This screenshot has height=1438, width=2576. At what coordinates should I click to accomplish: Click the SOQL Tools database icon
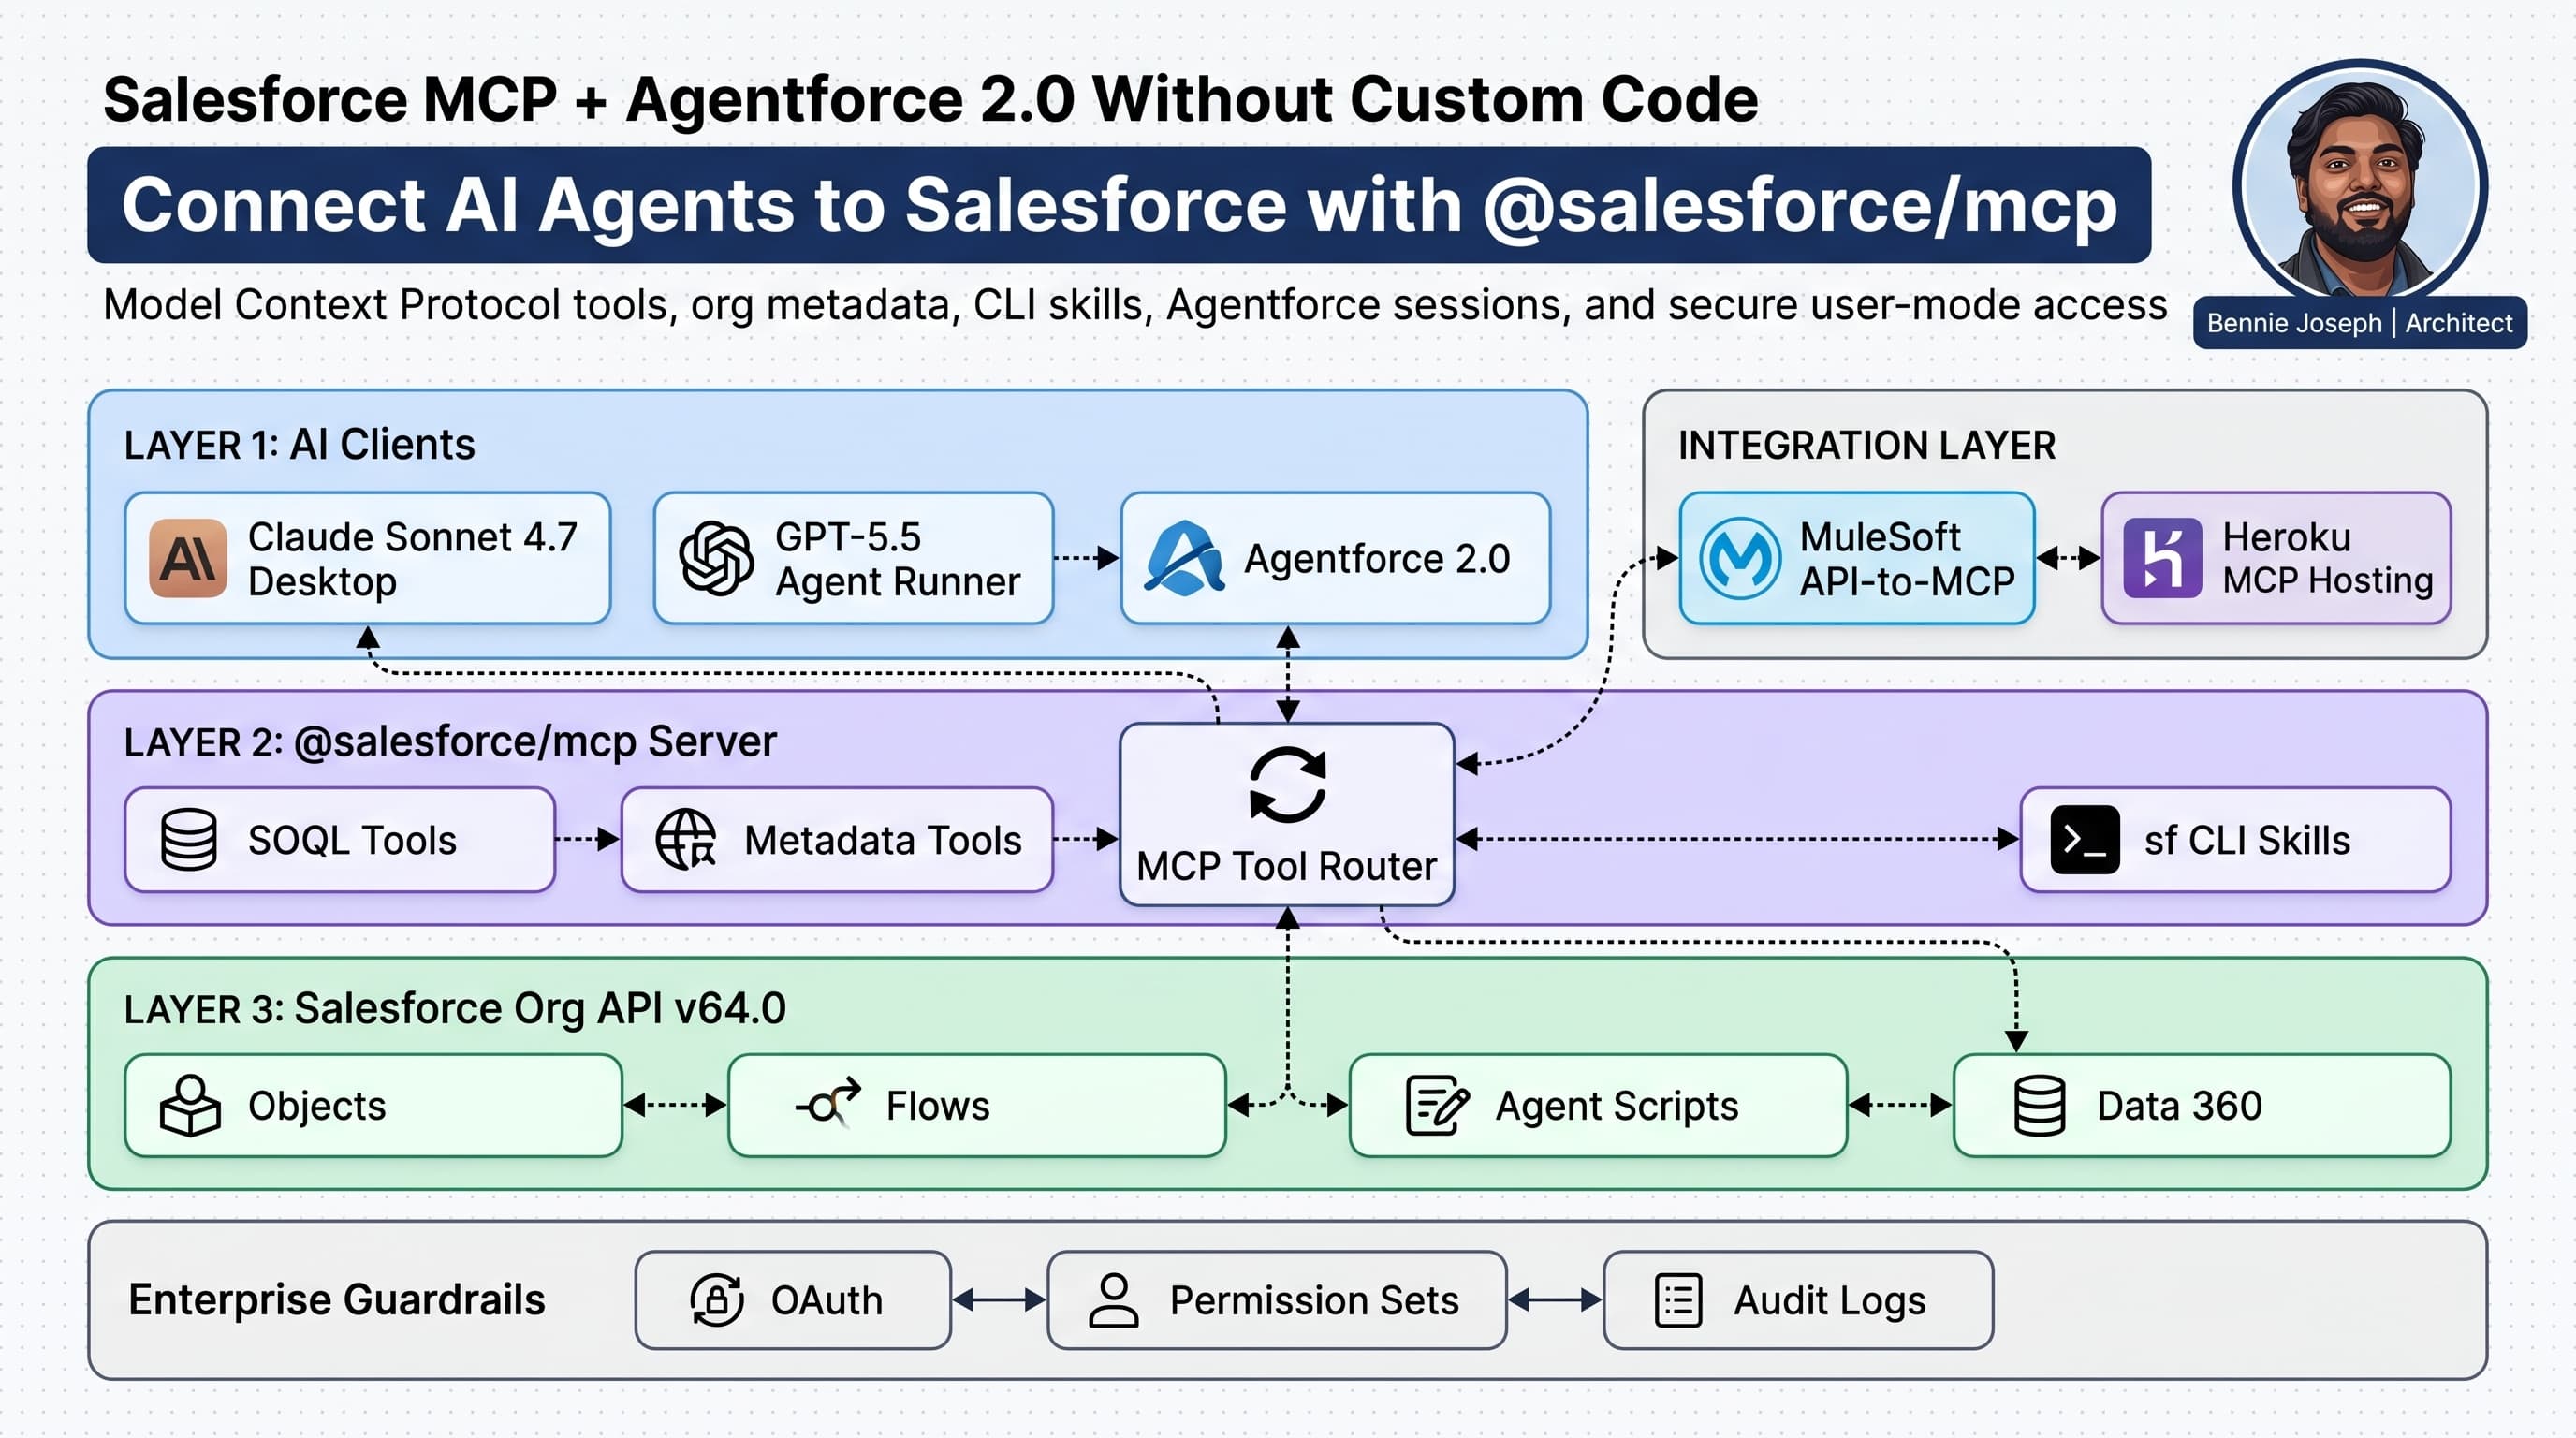pyautogui.click(x=189, y=839)
